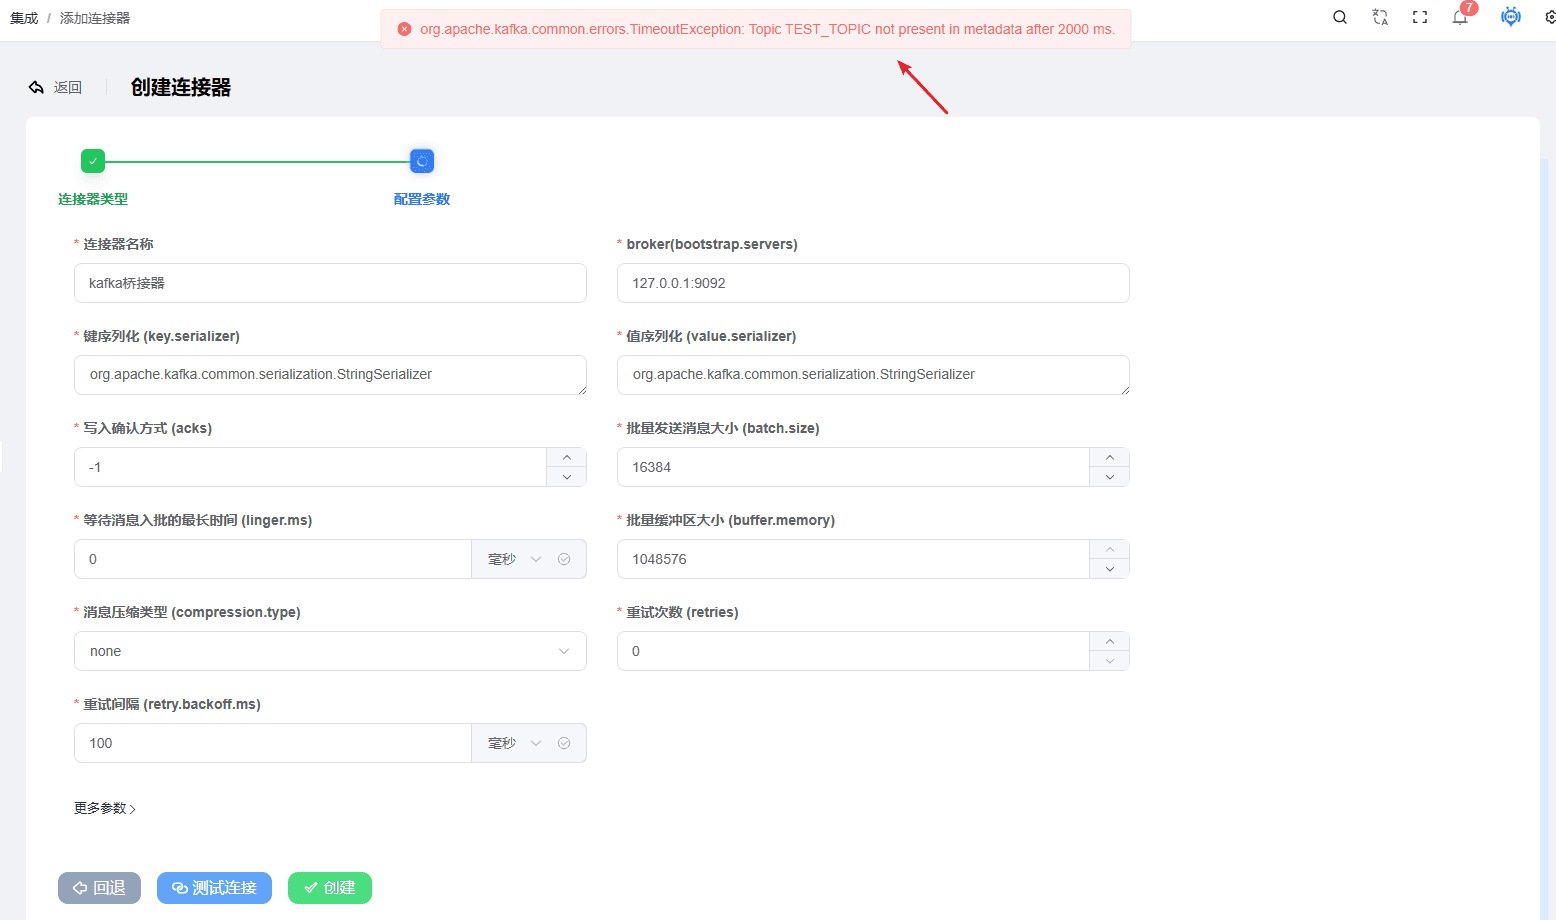Open the compression.type dropdown showing none

330,651
